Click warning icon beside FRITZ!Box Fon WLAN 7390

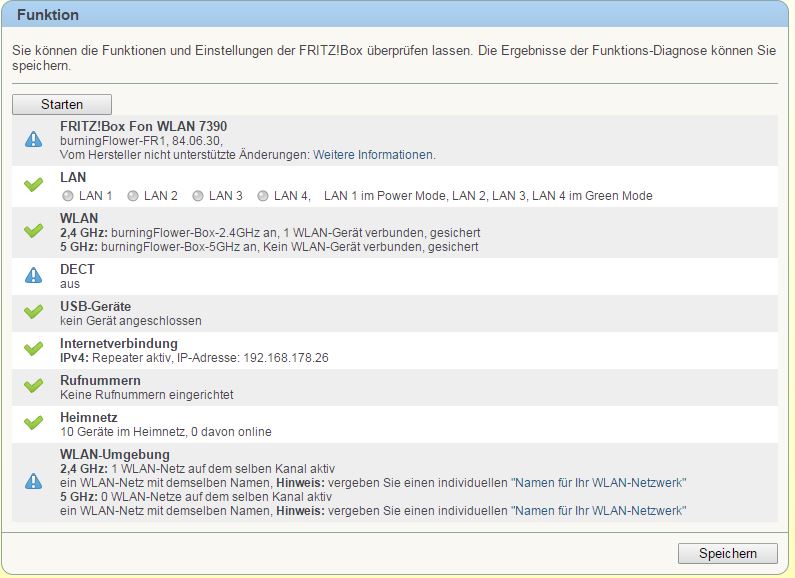[x=33, y=140]
